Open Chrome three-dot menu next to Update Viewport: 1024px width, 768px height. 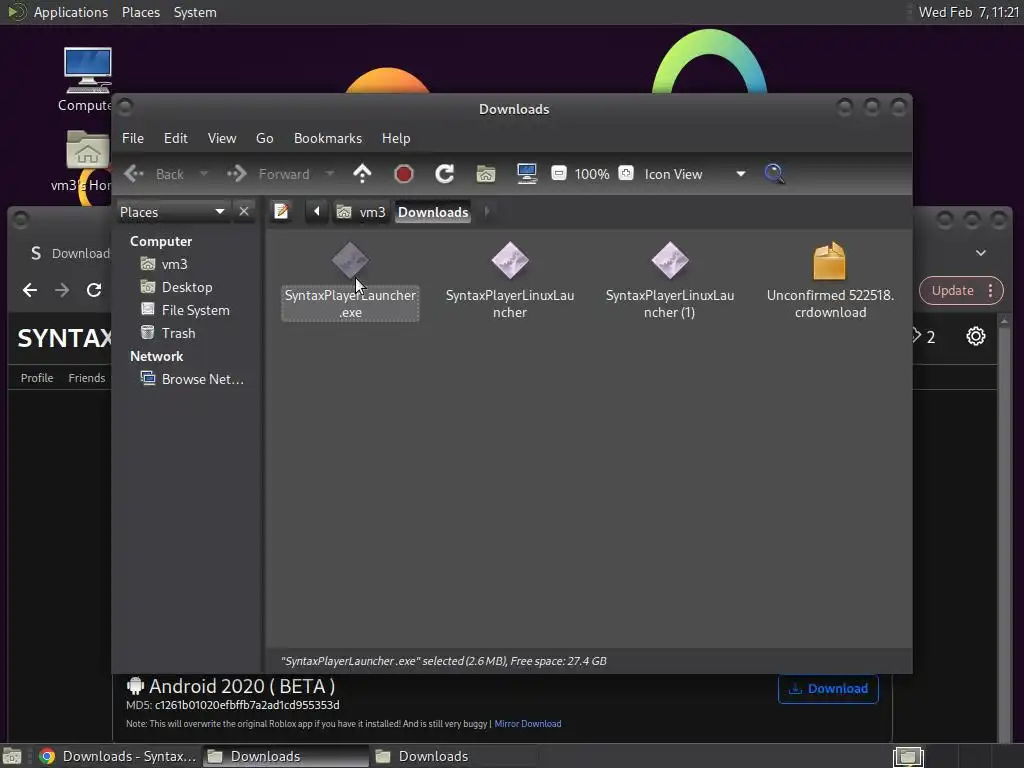pyautogui.click(x=991, y=291)
